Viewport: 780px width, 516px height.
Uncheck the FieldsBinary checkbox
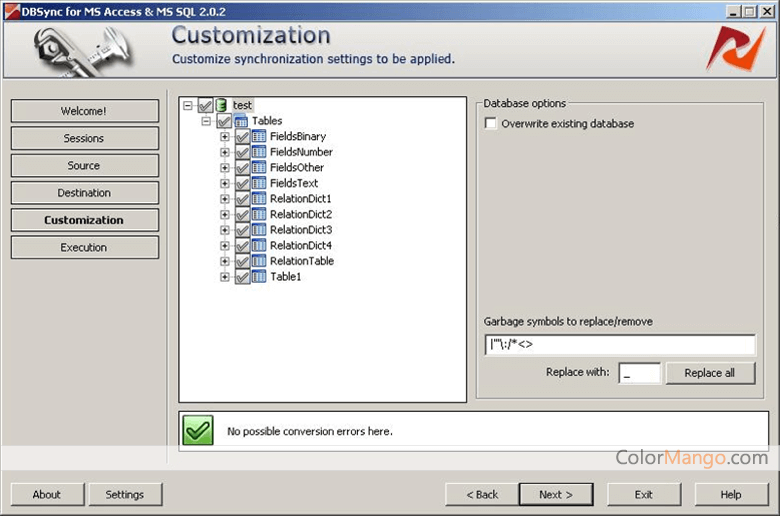(242, 136)
